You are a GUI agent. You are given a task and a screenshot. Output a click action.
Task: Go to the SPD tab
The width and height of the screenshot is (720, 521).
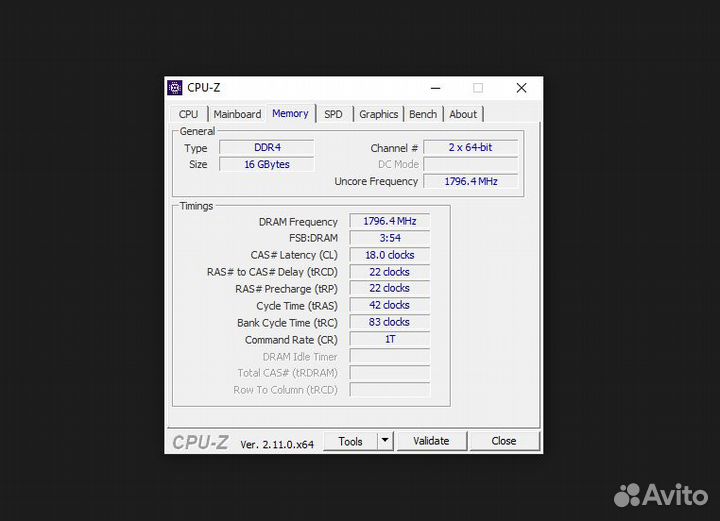pyautogui.click(x=333, y=114)
